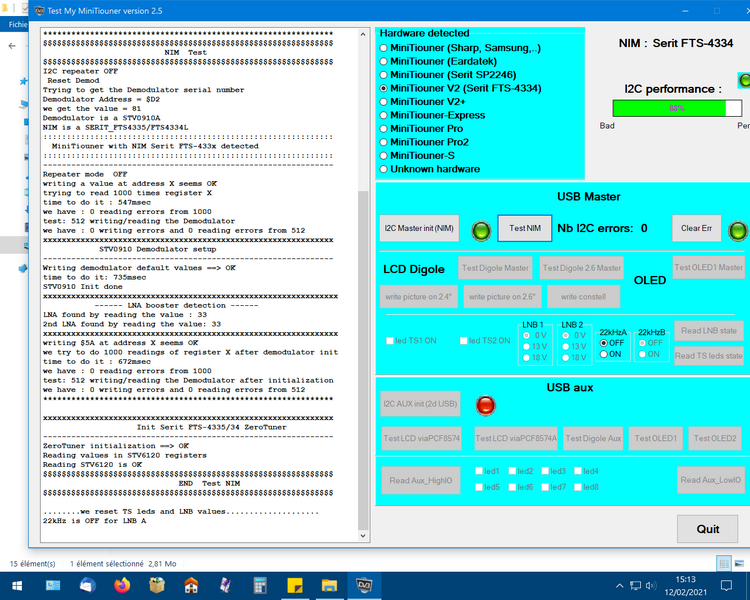
Task: Open the house icon app in taskbar
Action: tap(191, 586)
